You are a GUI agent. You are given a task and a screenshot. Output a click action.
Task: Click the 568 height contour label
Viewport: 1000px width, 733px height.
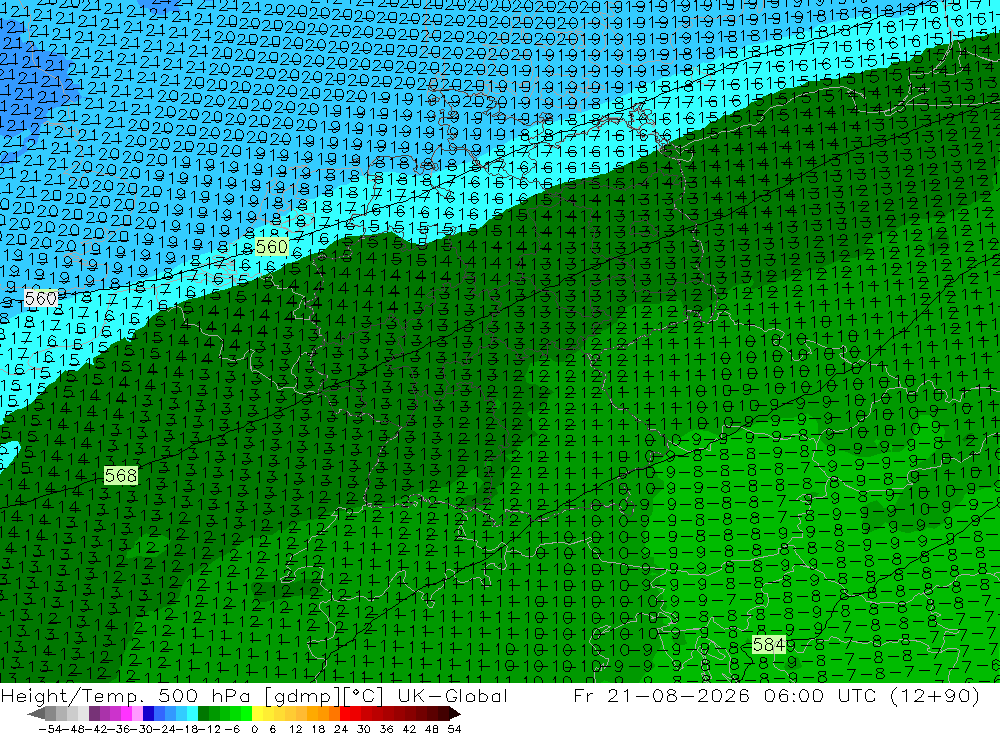(x=121, y=475)
